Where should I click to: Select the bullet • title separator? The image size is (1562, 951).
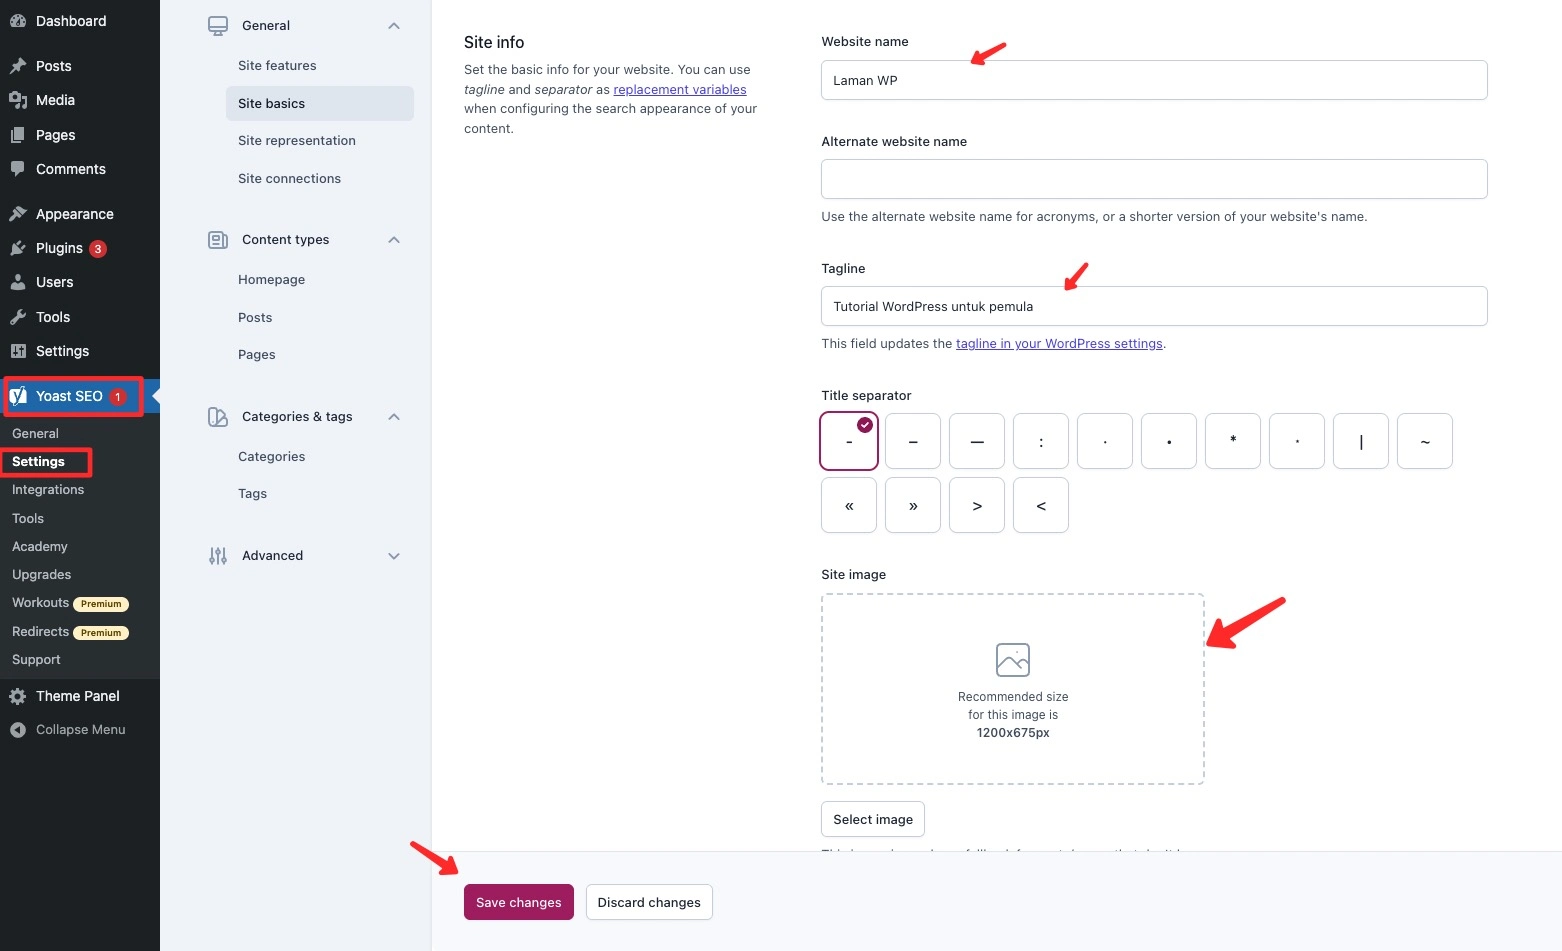[1169, 441]
